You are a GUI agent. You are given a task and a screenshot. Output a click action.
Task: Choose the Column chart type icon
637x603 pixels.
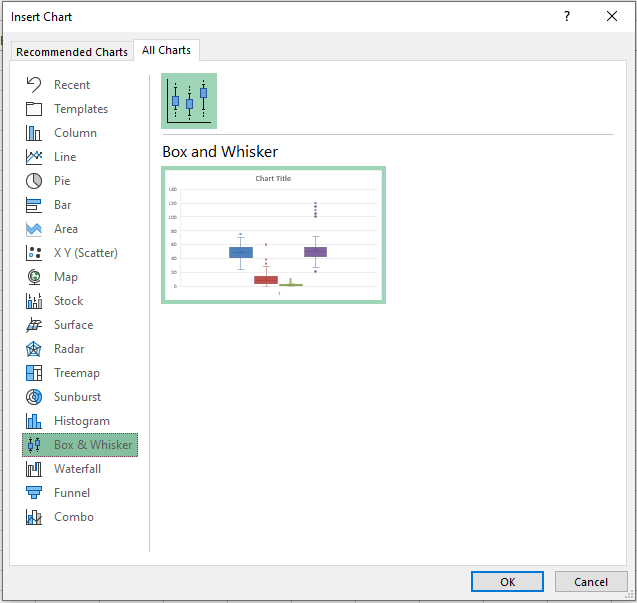tap(34, 133)
